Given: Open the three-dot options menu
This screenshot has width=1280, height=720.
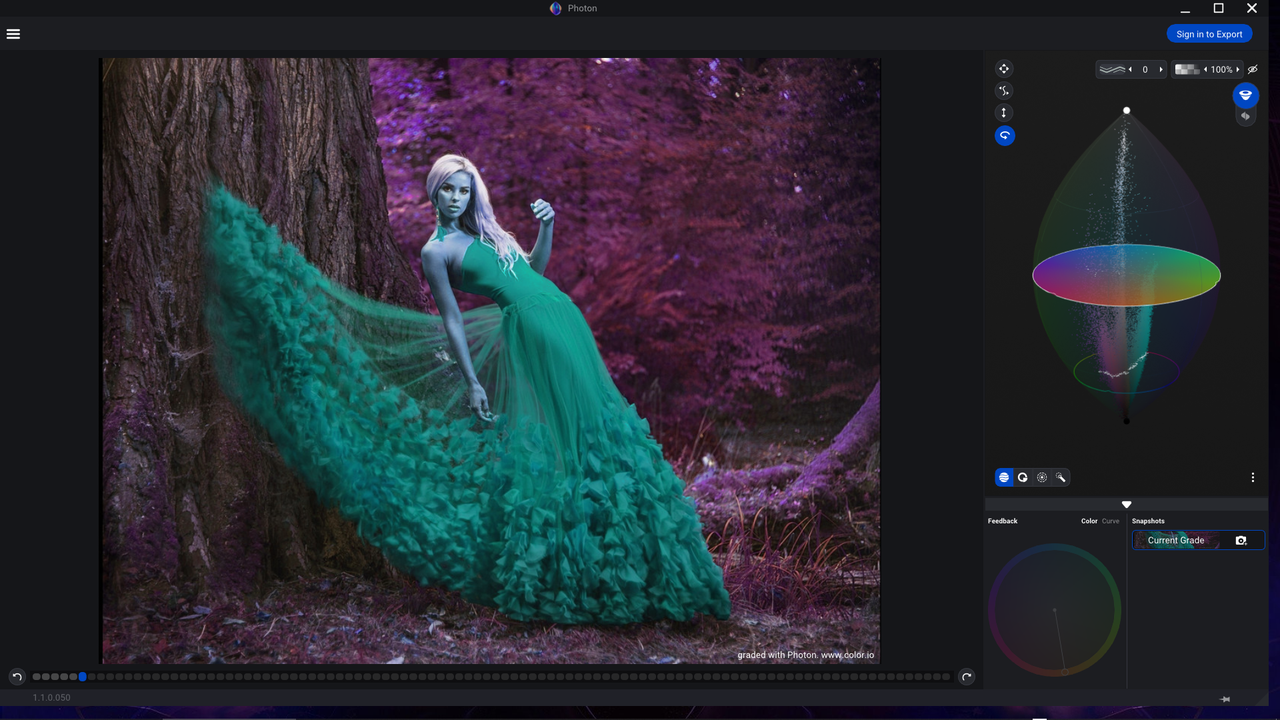Looking at the screenshot, I should pyautogui.click(x=1253, y=478).
